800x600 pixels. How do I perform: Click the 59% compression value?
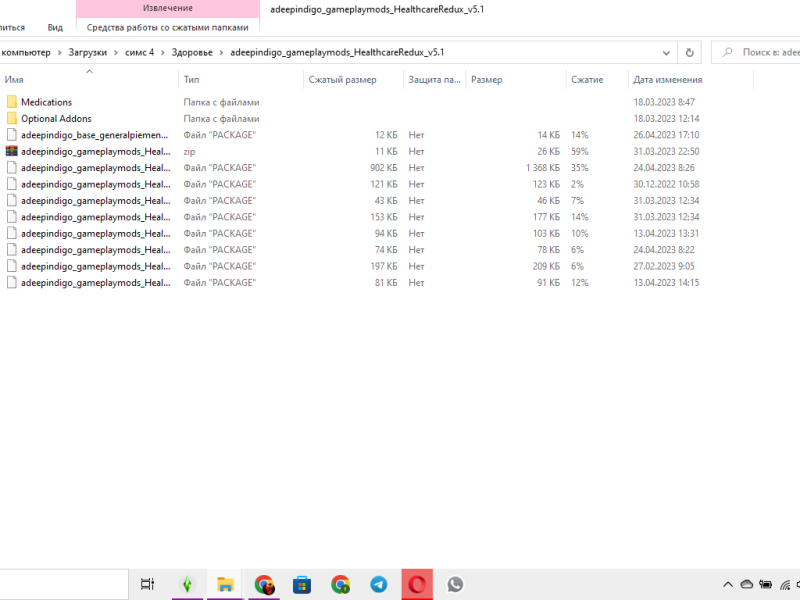pos(580,152)
